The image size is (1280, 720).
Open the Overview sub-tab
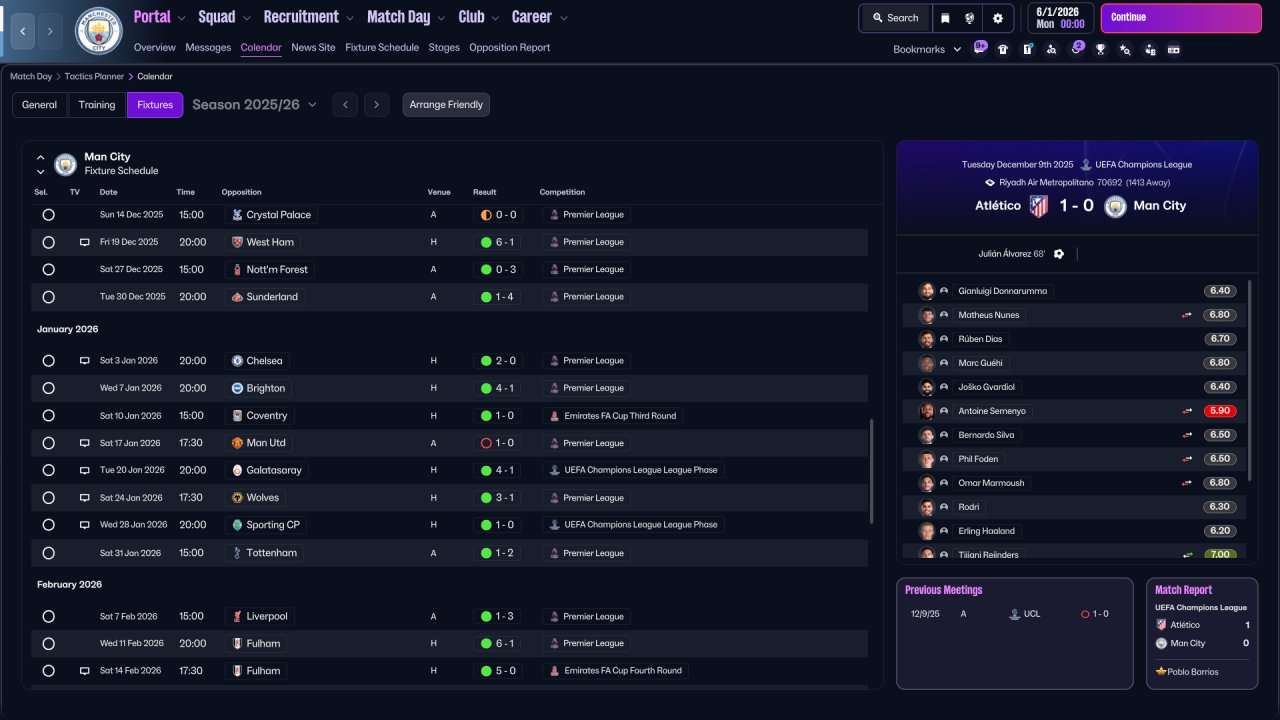coord(154,48)
